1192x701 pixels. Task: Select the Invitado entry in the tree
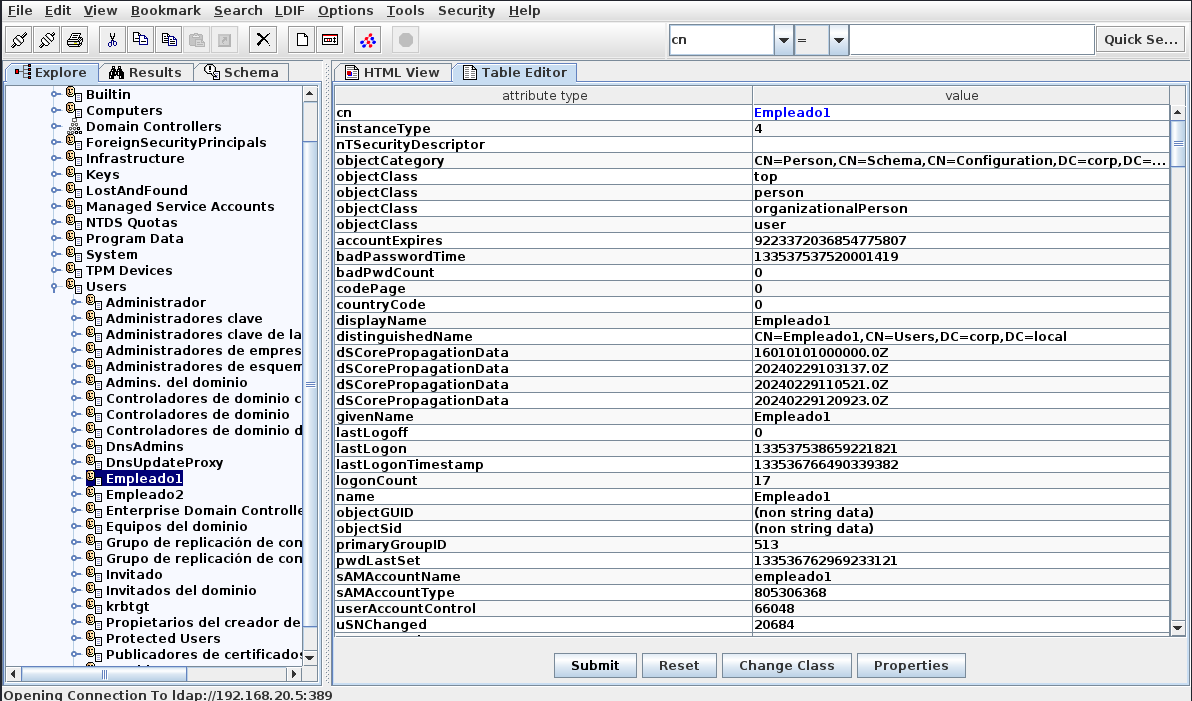[134, 574]
